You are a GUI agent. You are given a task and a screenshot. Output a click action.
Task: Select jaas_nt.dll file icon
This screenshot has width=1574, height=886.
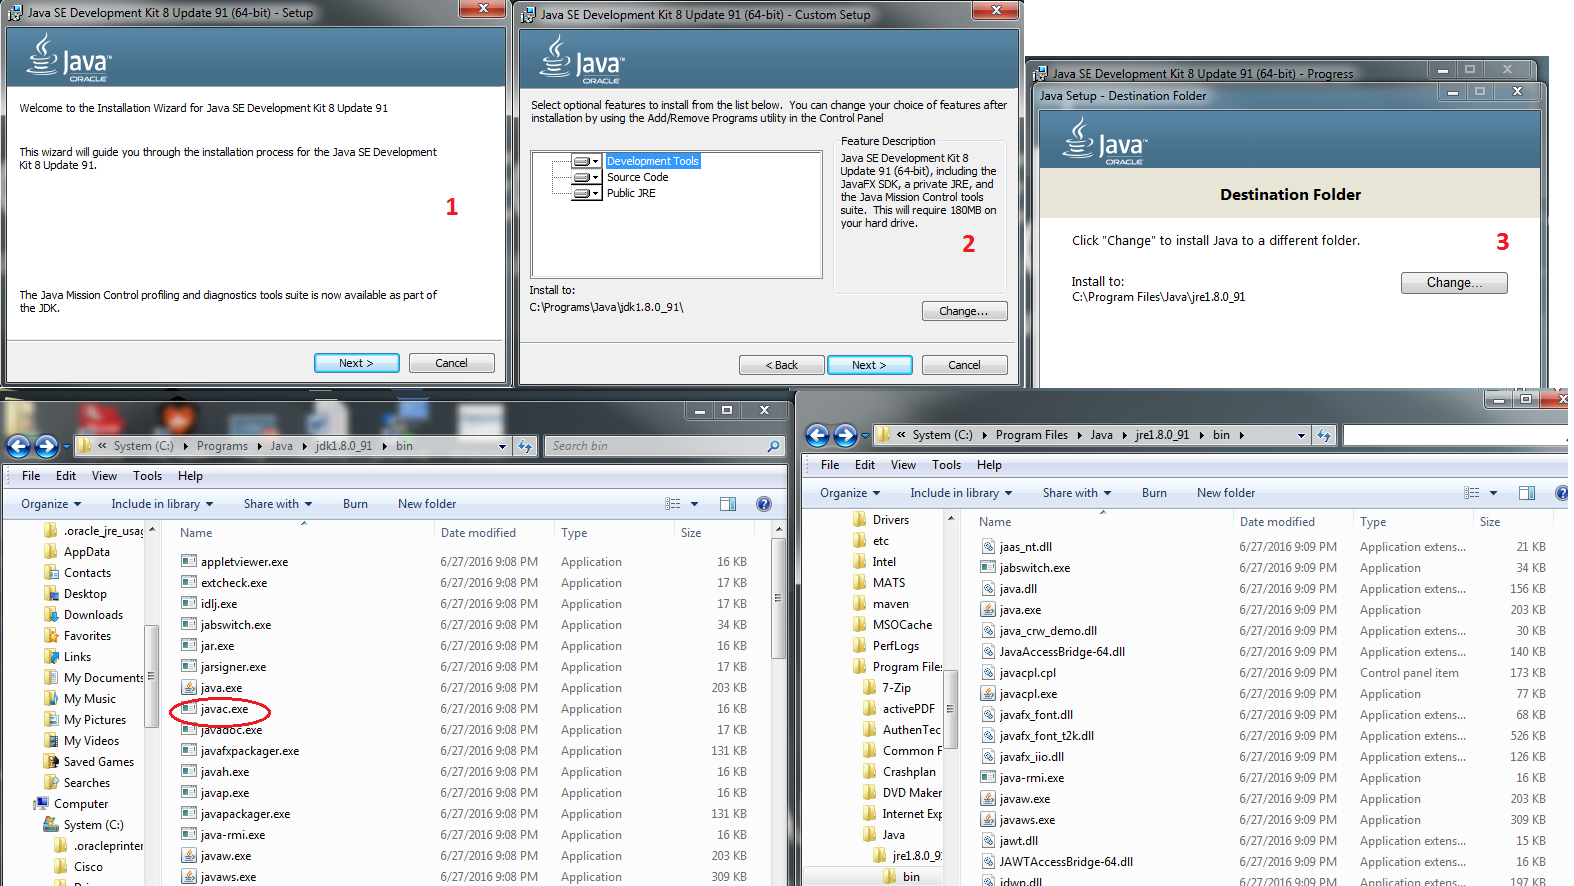(988, 547)
